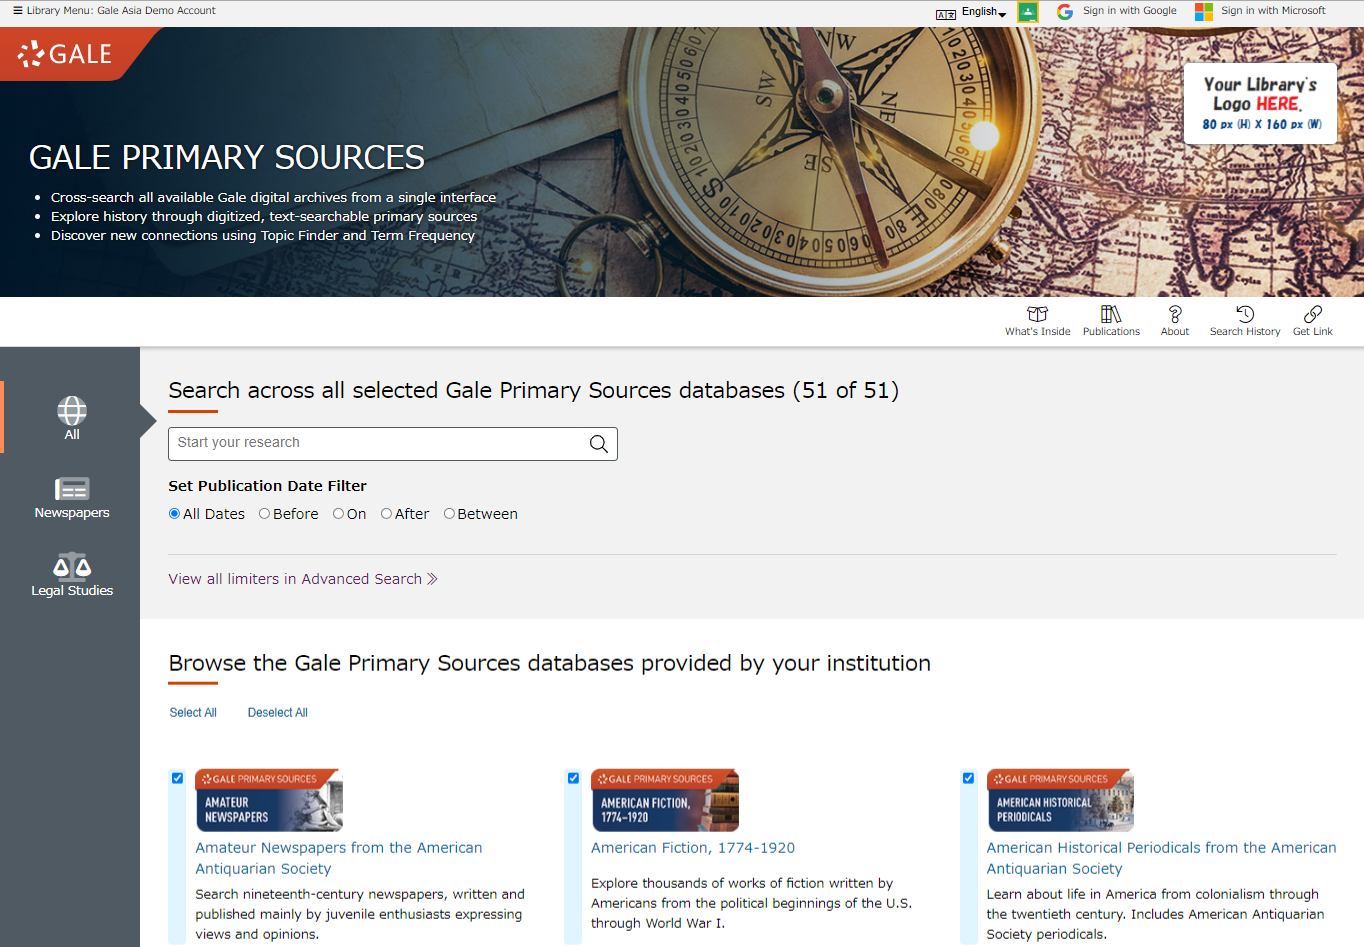Click the American Fiction thumbnail image
The image size is (1364, 947).
point(665,800)
